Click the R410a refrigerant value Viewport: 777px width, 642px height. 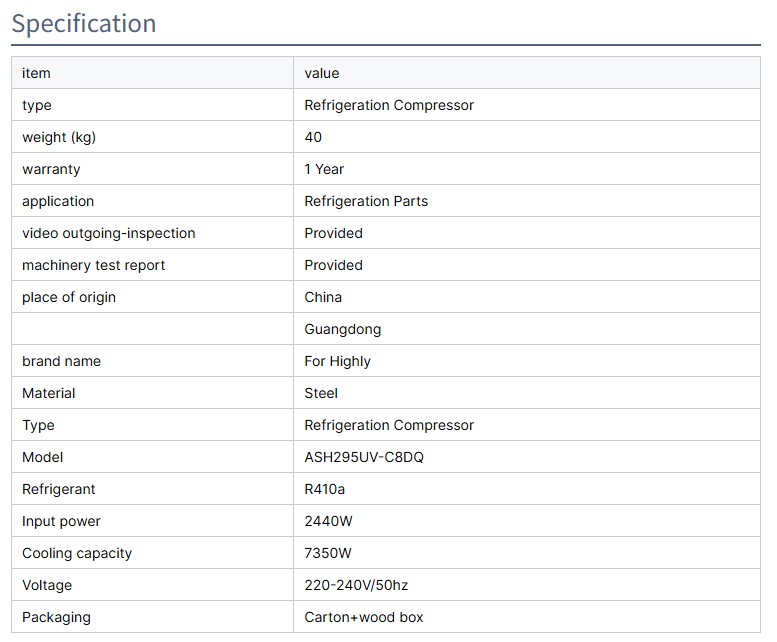(x=325, y=489)
